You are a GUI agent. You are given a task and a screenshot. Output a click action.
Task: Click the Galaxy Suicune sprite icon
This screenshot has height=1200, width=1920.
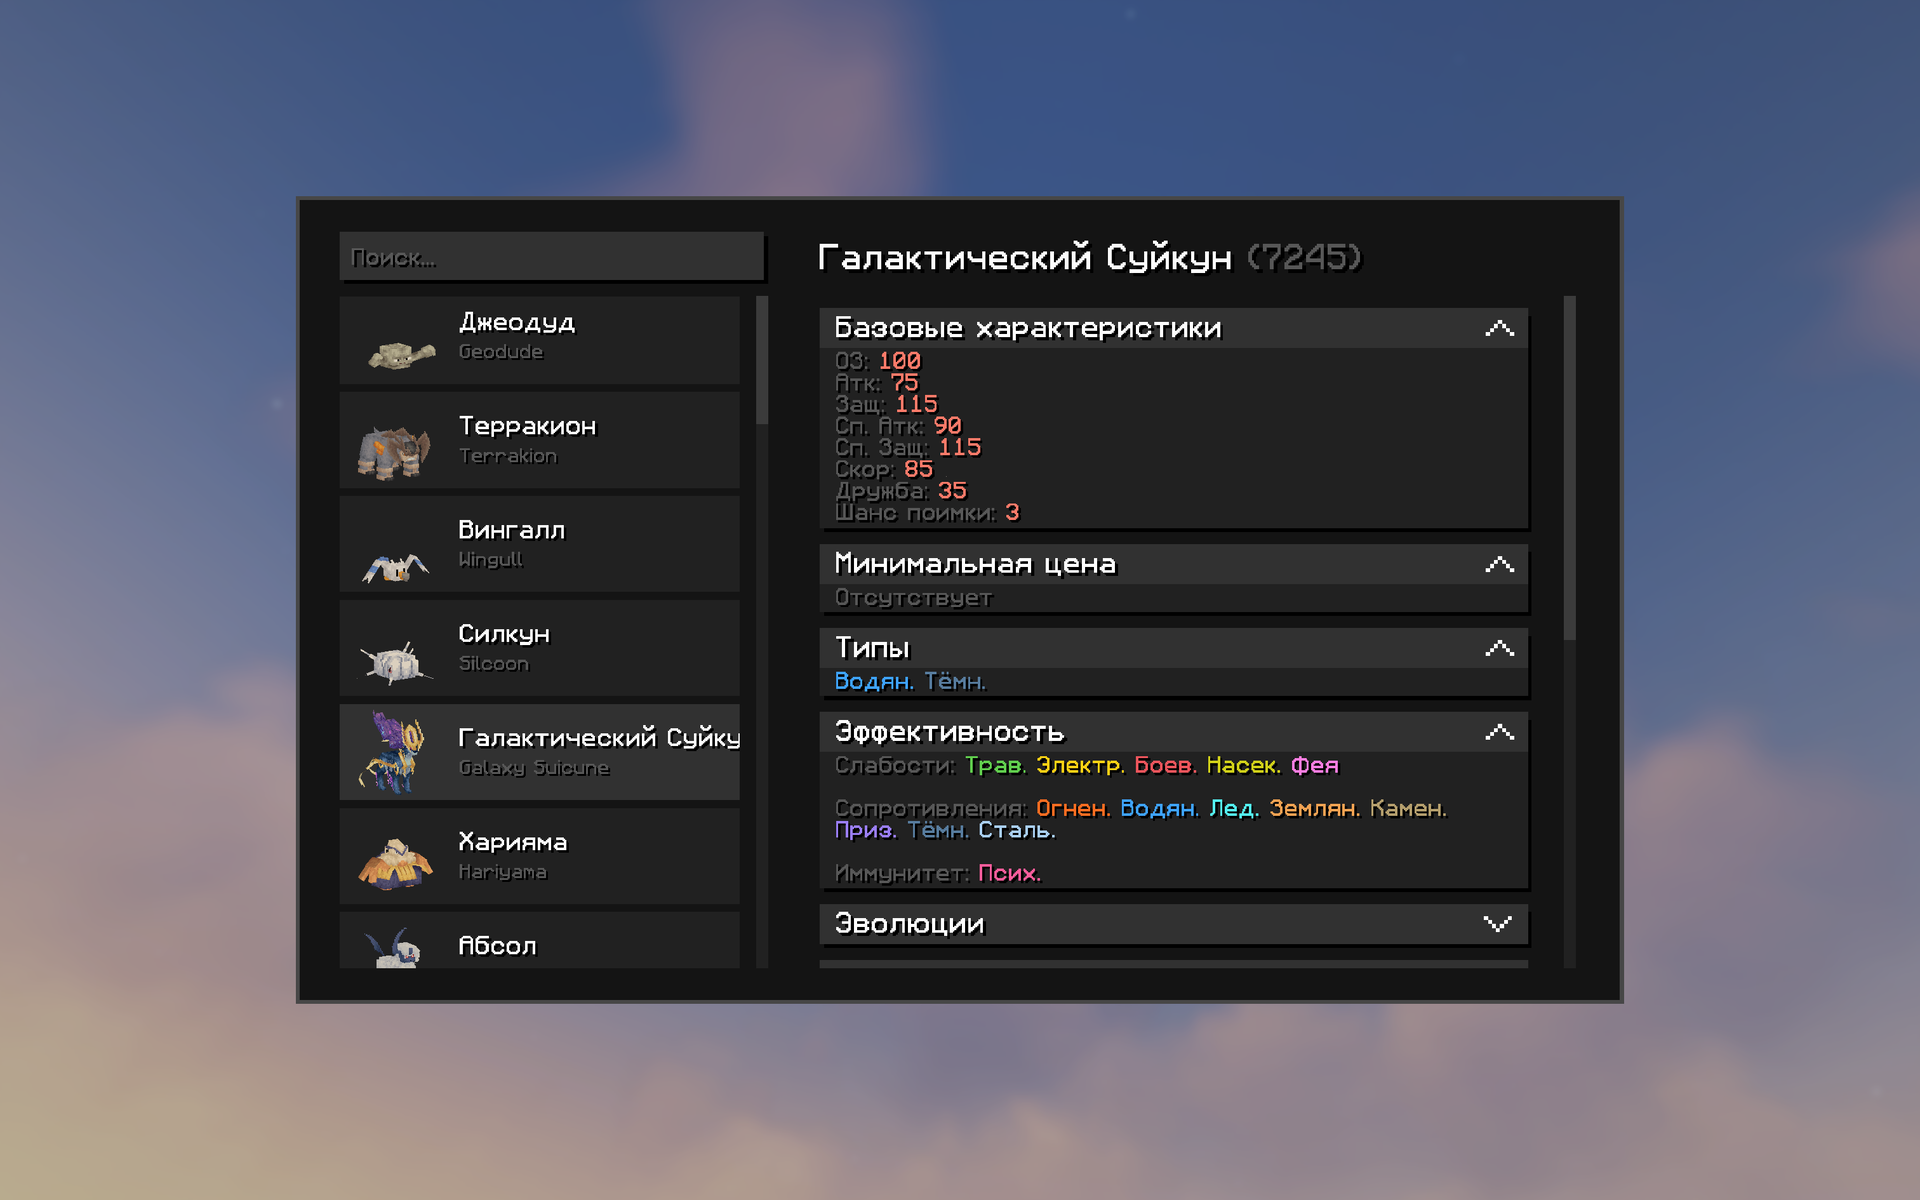click(x=394, y=752)
